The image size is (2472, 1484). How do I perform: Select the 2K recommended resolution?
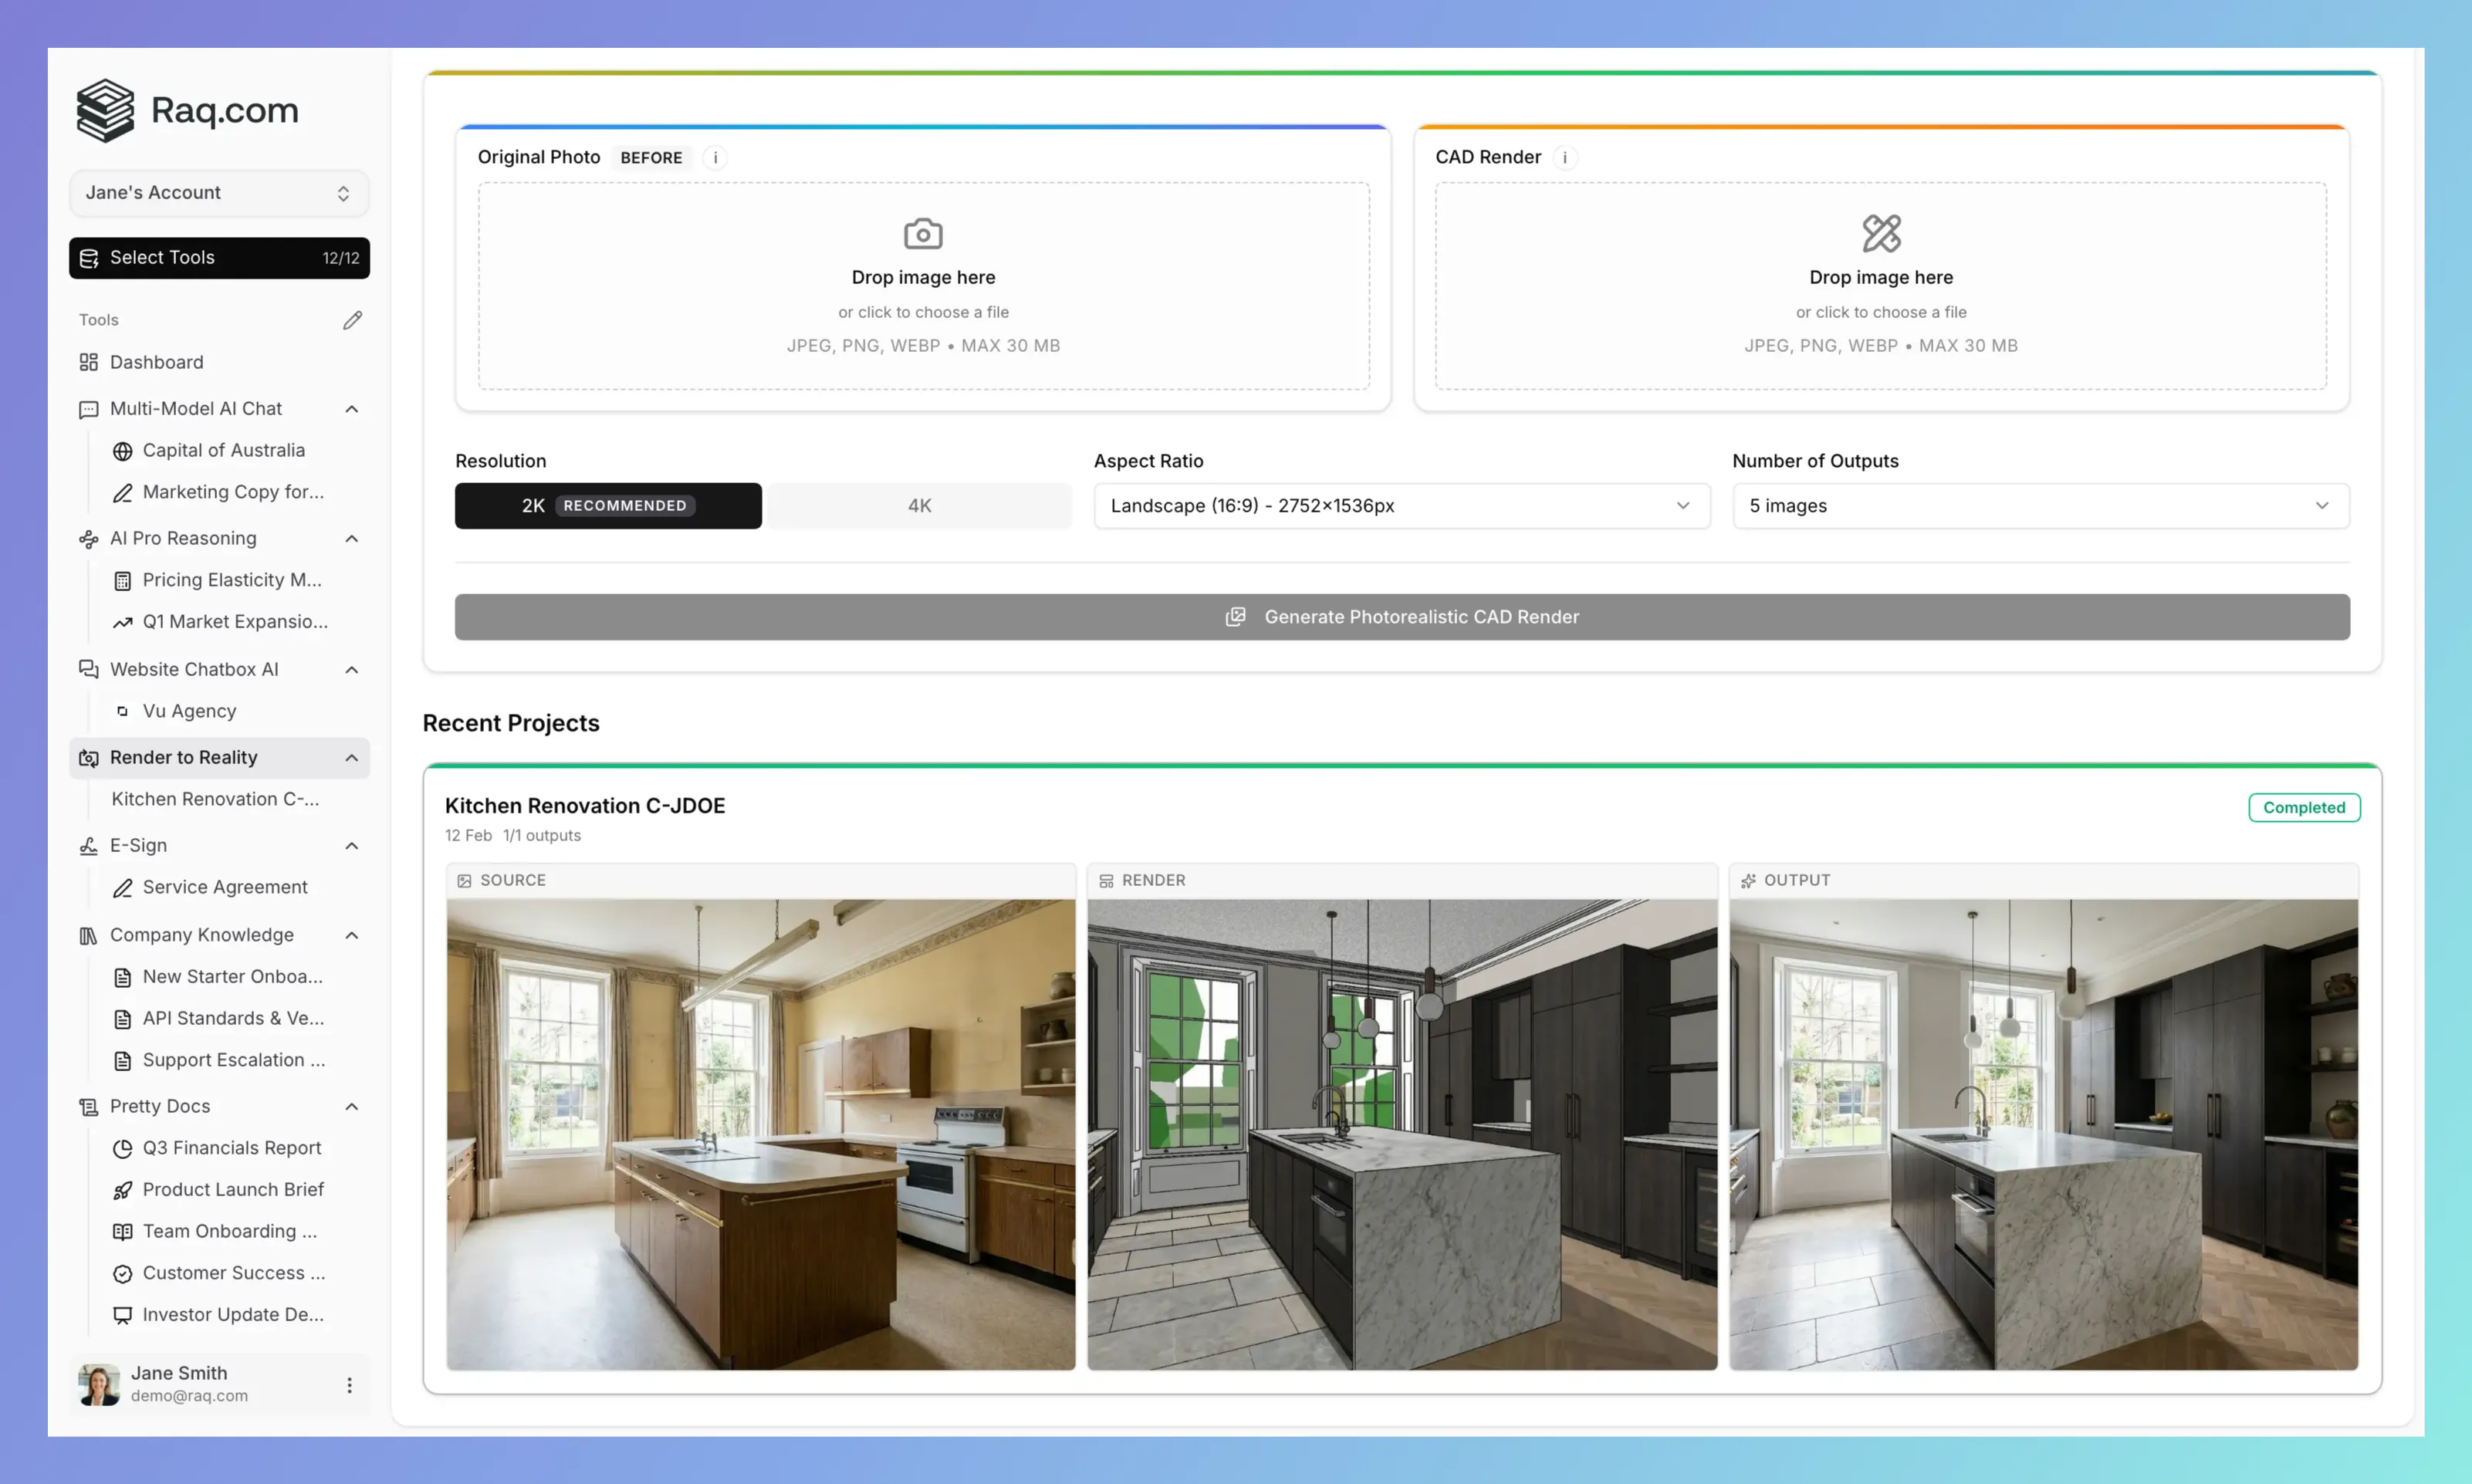click(607, 505)
